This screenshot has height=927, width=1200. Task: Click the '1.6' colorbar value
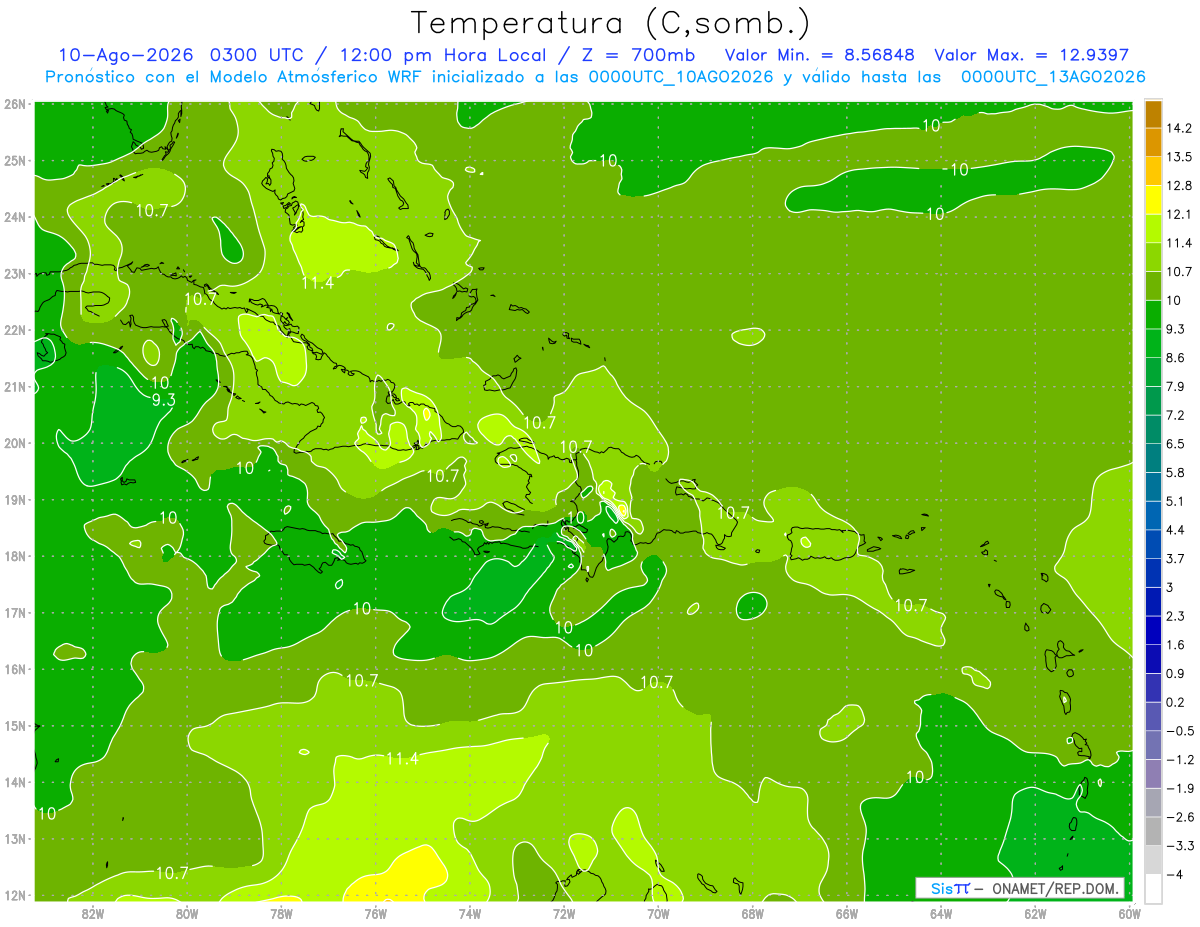tap(1175, 644)
